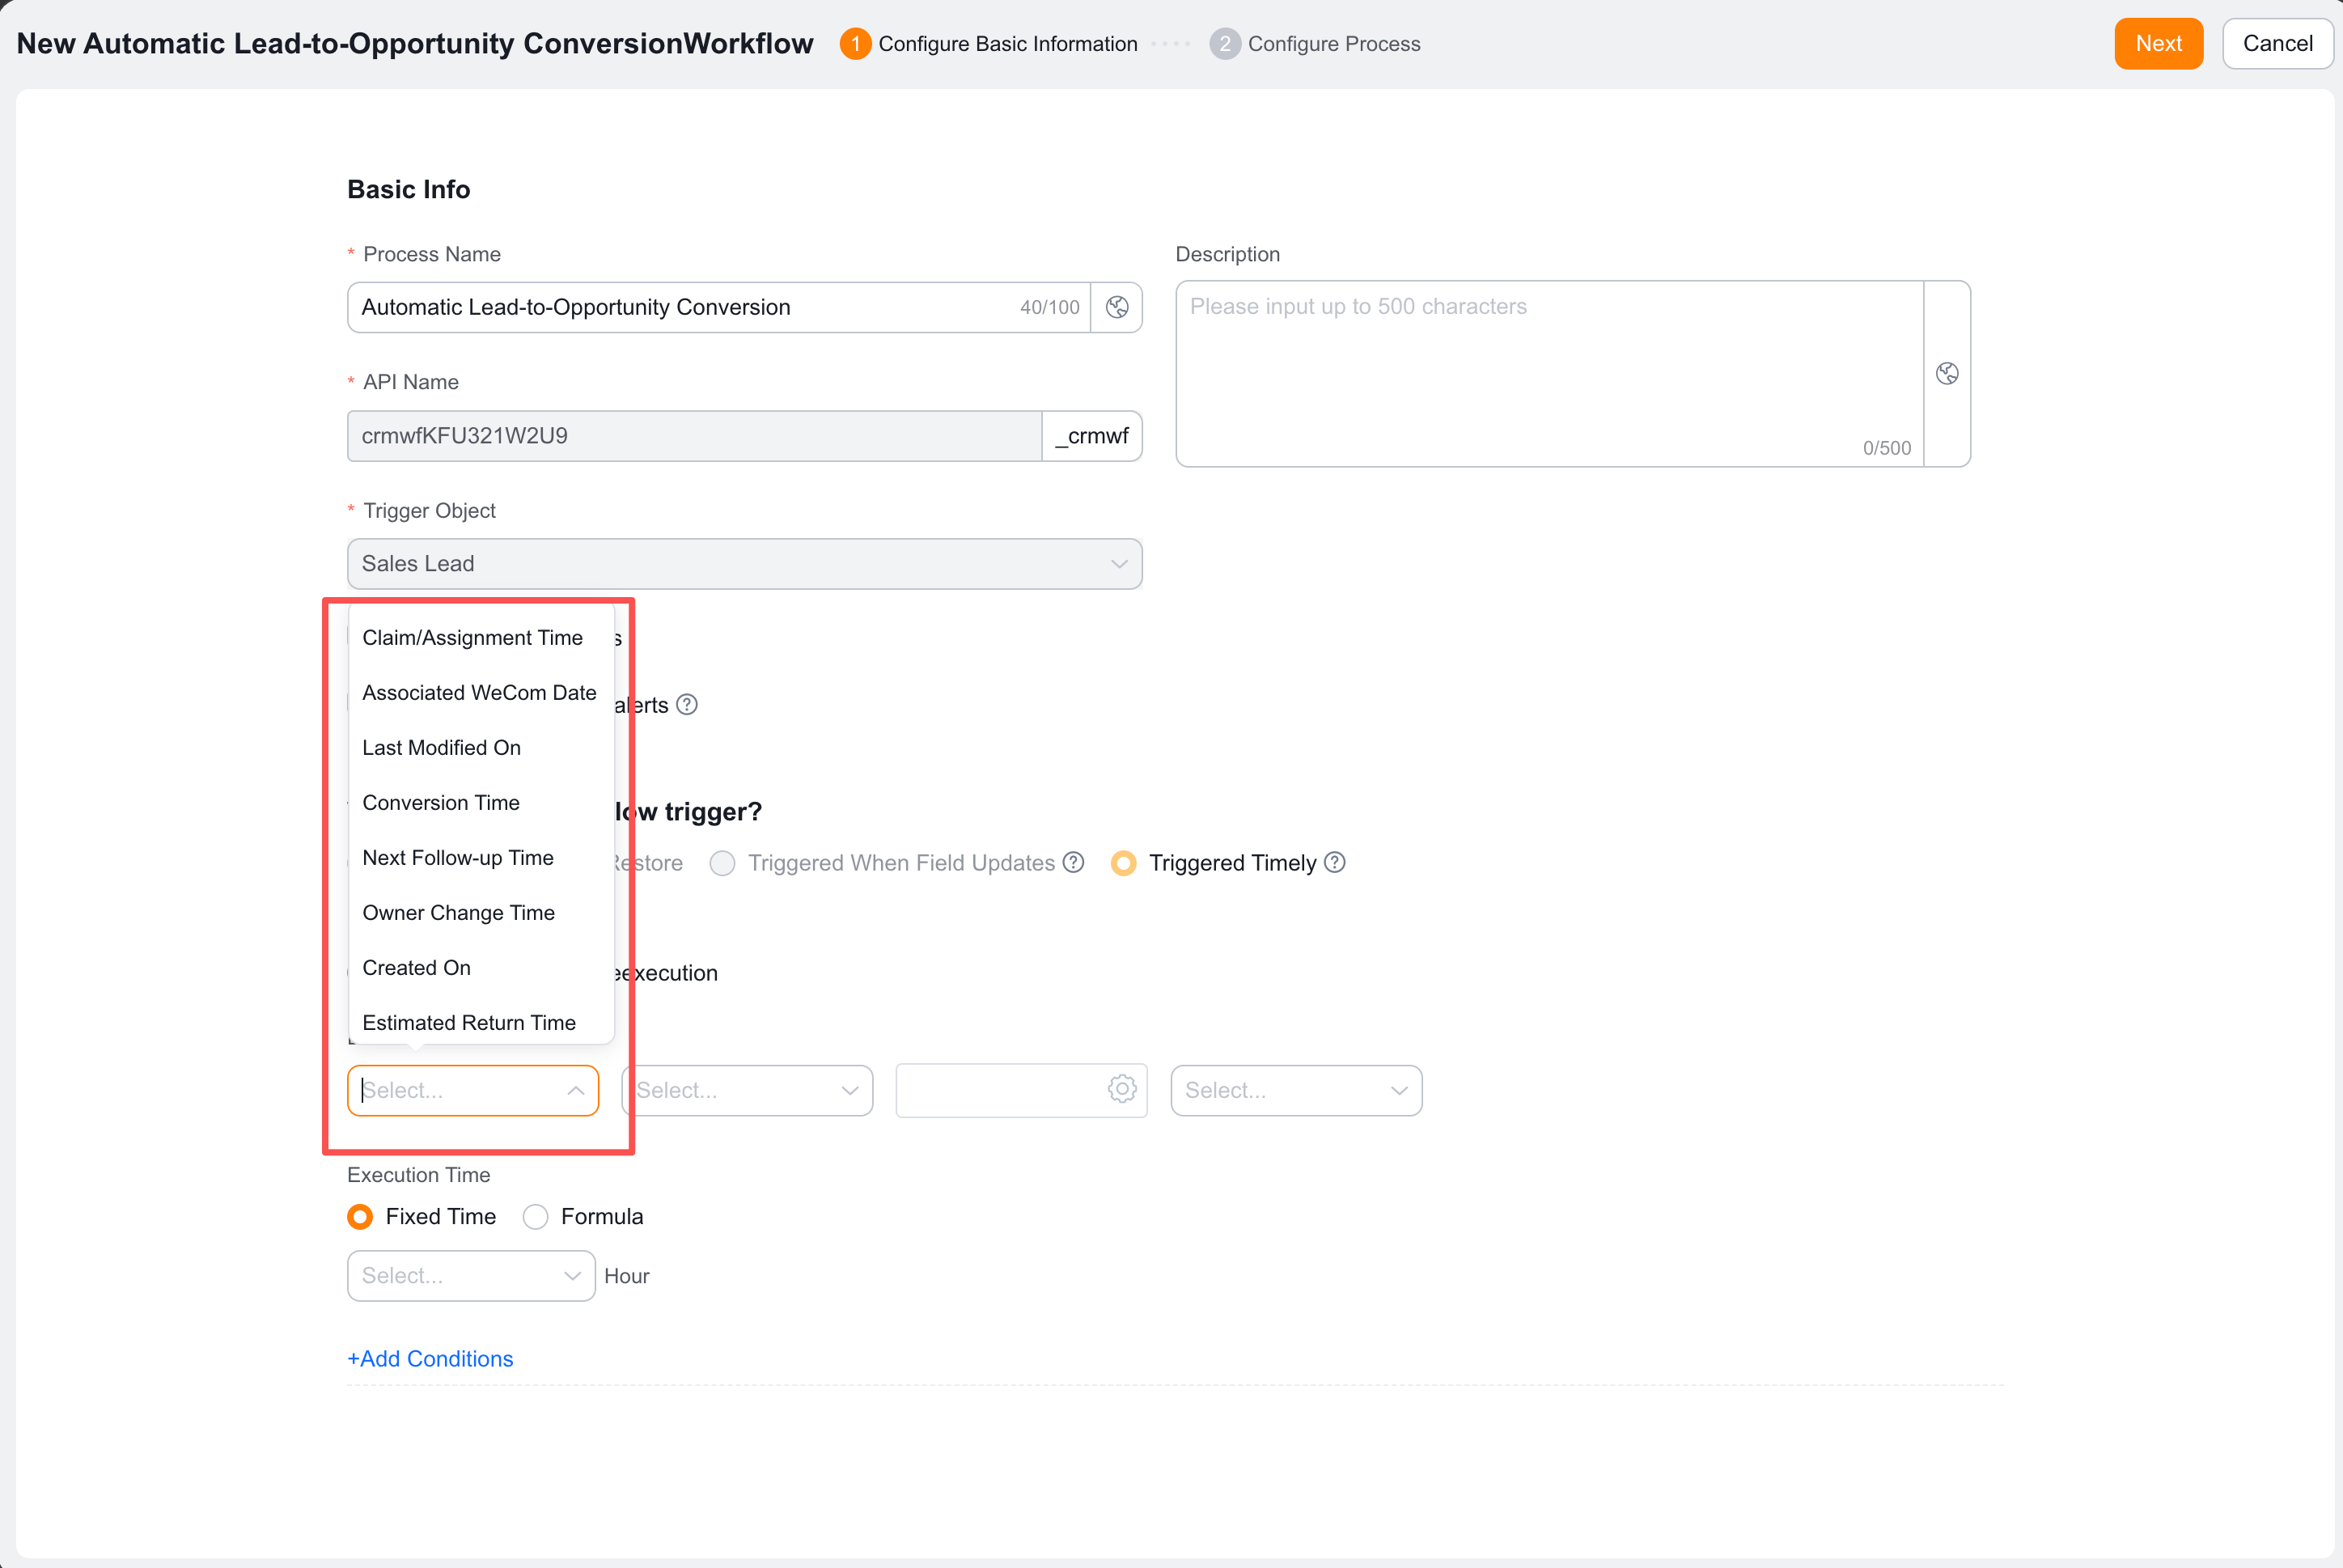Viewport: 2343px width, 1568px height.
Task: Open the second Select dropdown in condition row
Action: tap(747, 1090)
